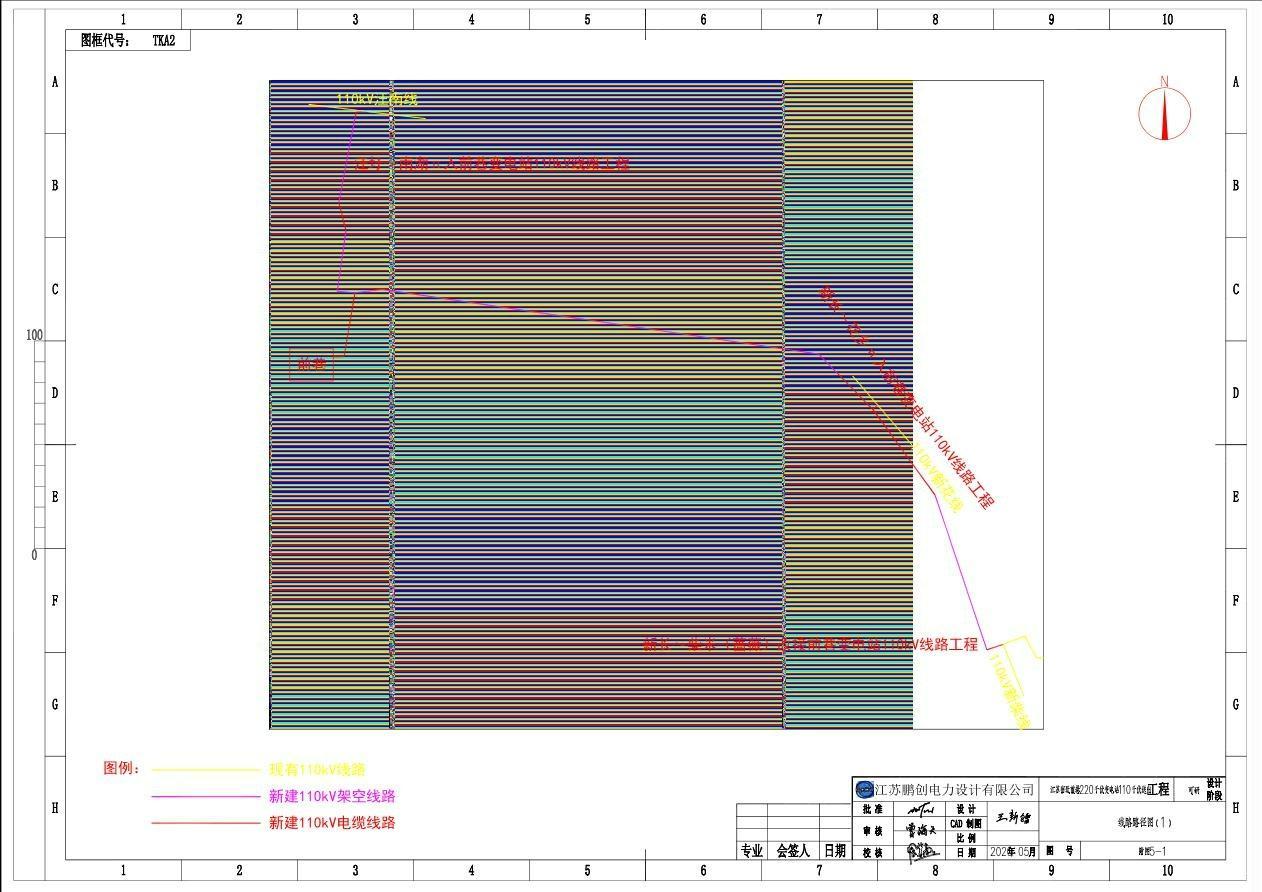The width and height of the screenshot is (1262, 892).
Task: Click the 批准 label in the title block
Action: (x=872, y=809)
